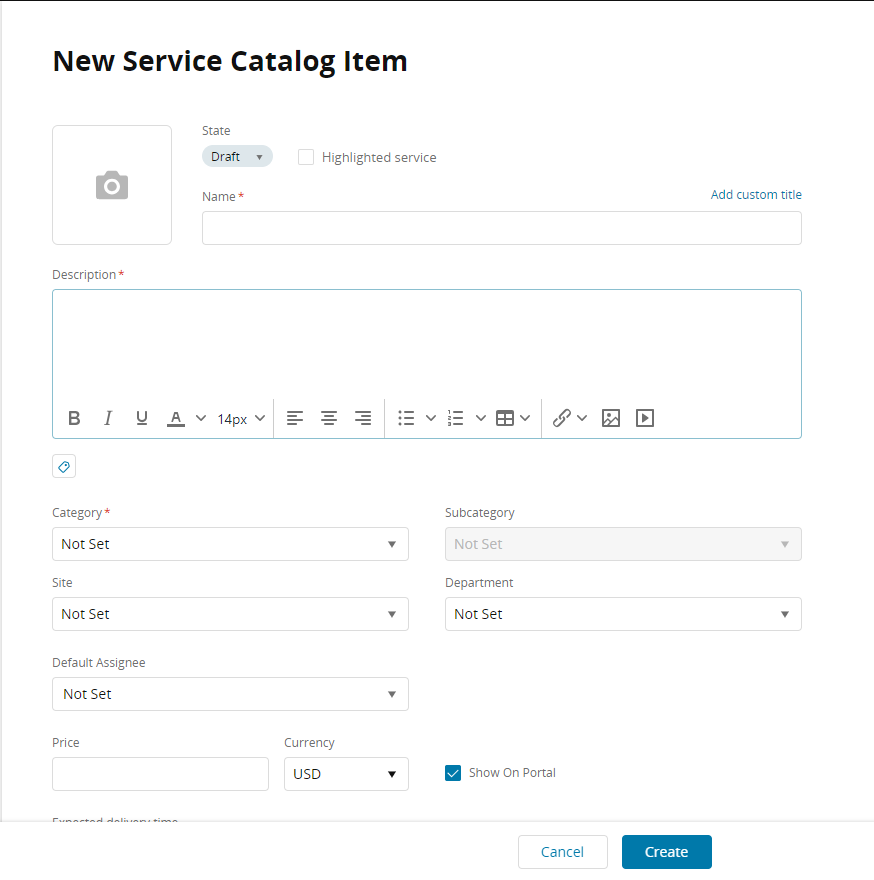The height and width of the screenshot is (880, 874).
Task: Insert an image into description
Action: (611, 418)
